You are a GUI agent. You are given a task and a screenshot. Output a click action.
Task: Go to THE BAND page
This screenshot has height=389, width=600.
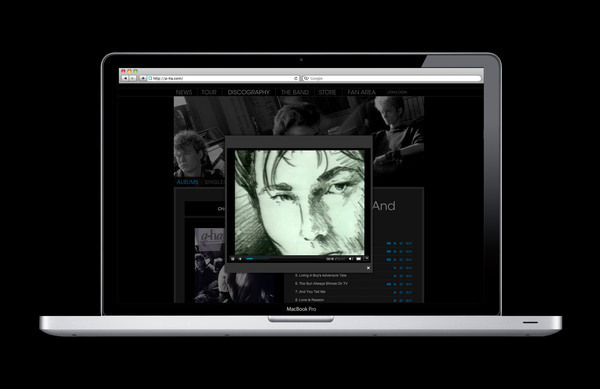295,92
